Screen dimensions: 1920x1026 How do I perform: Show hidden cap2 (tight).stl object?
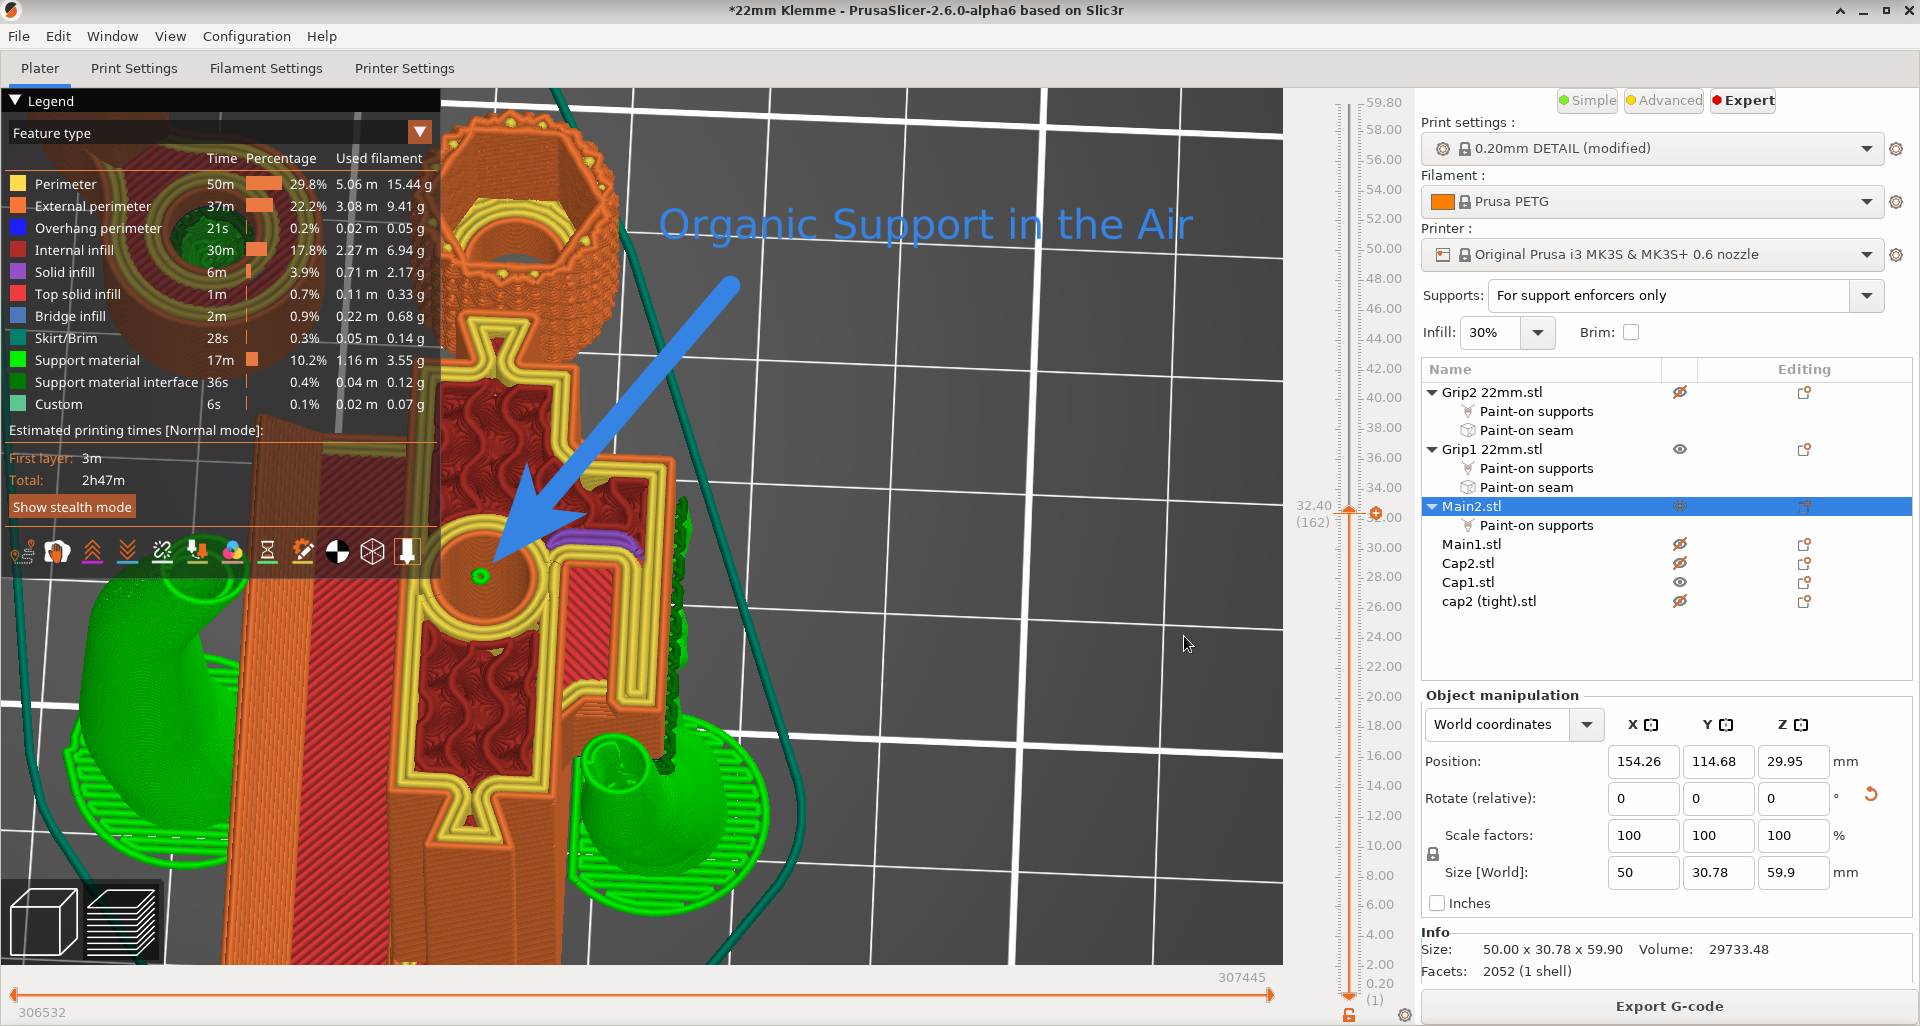click(x=1680, y=602)
